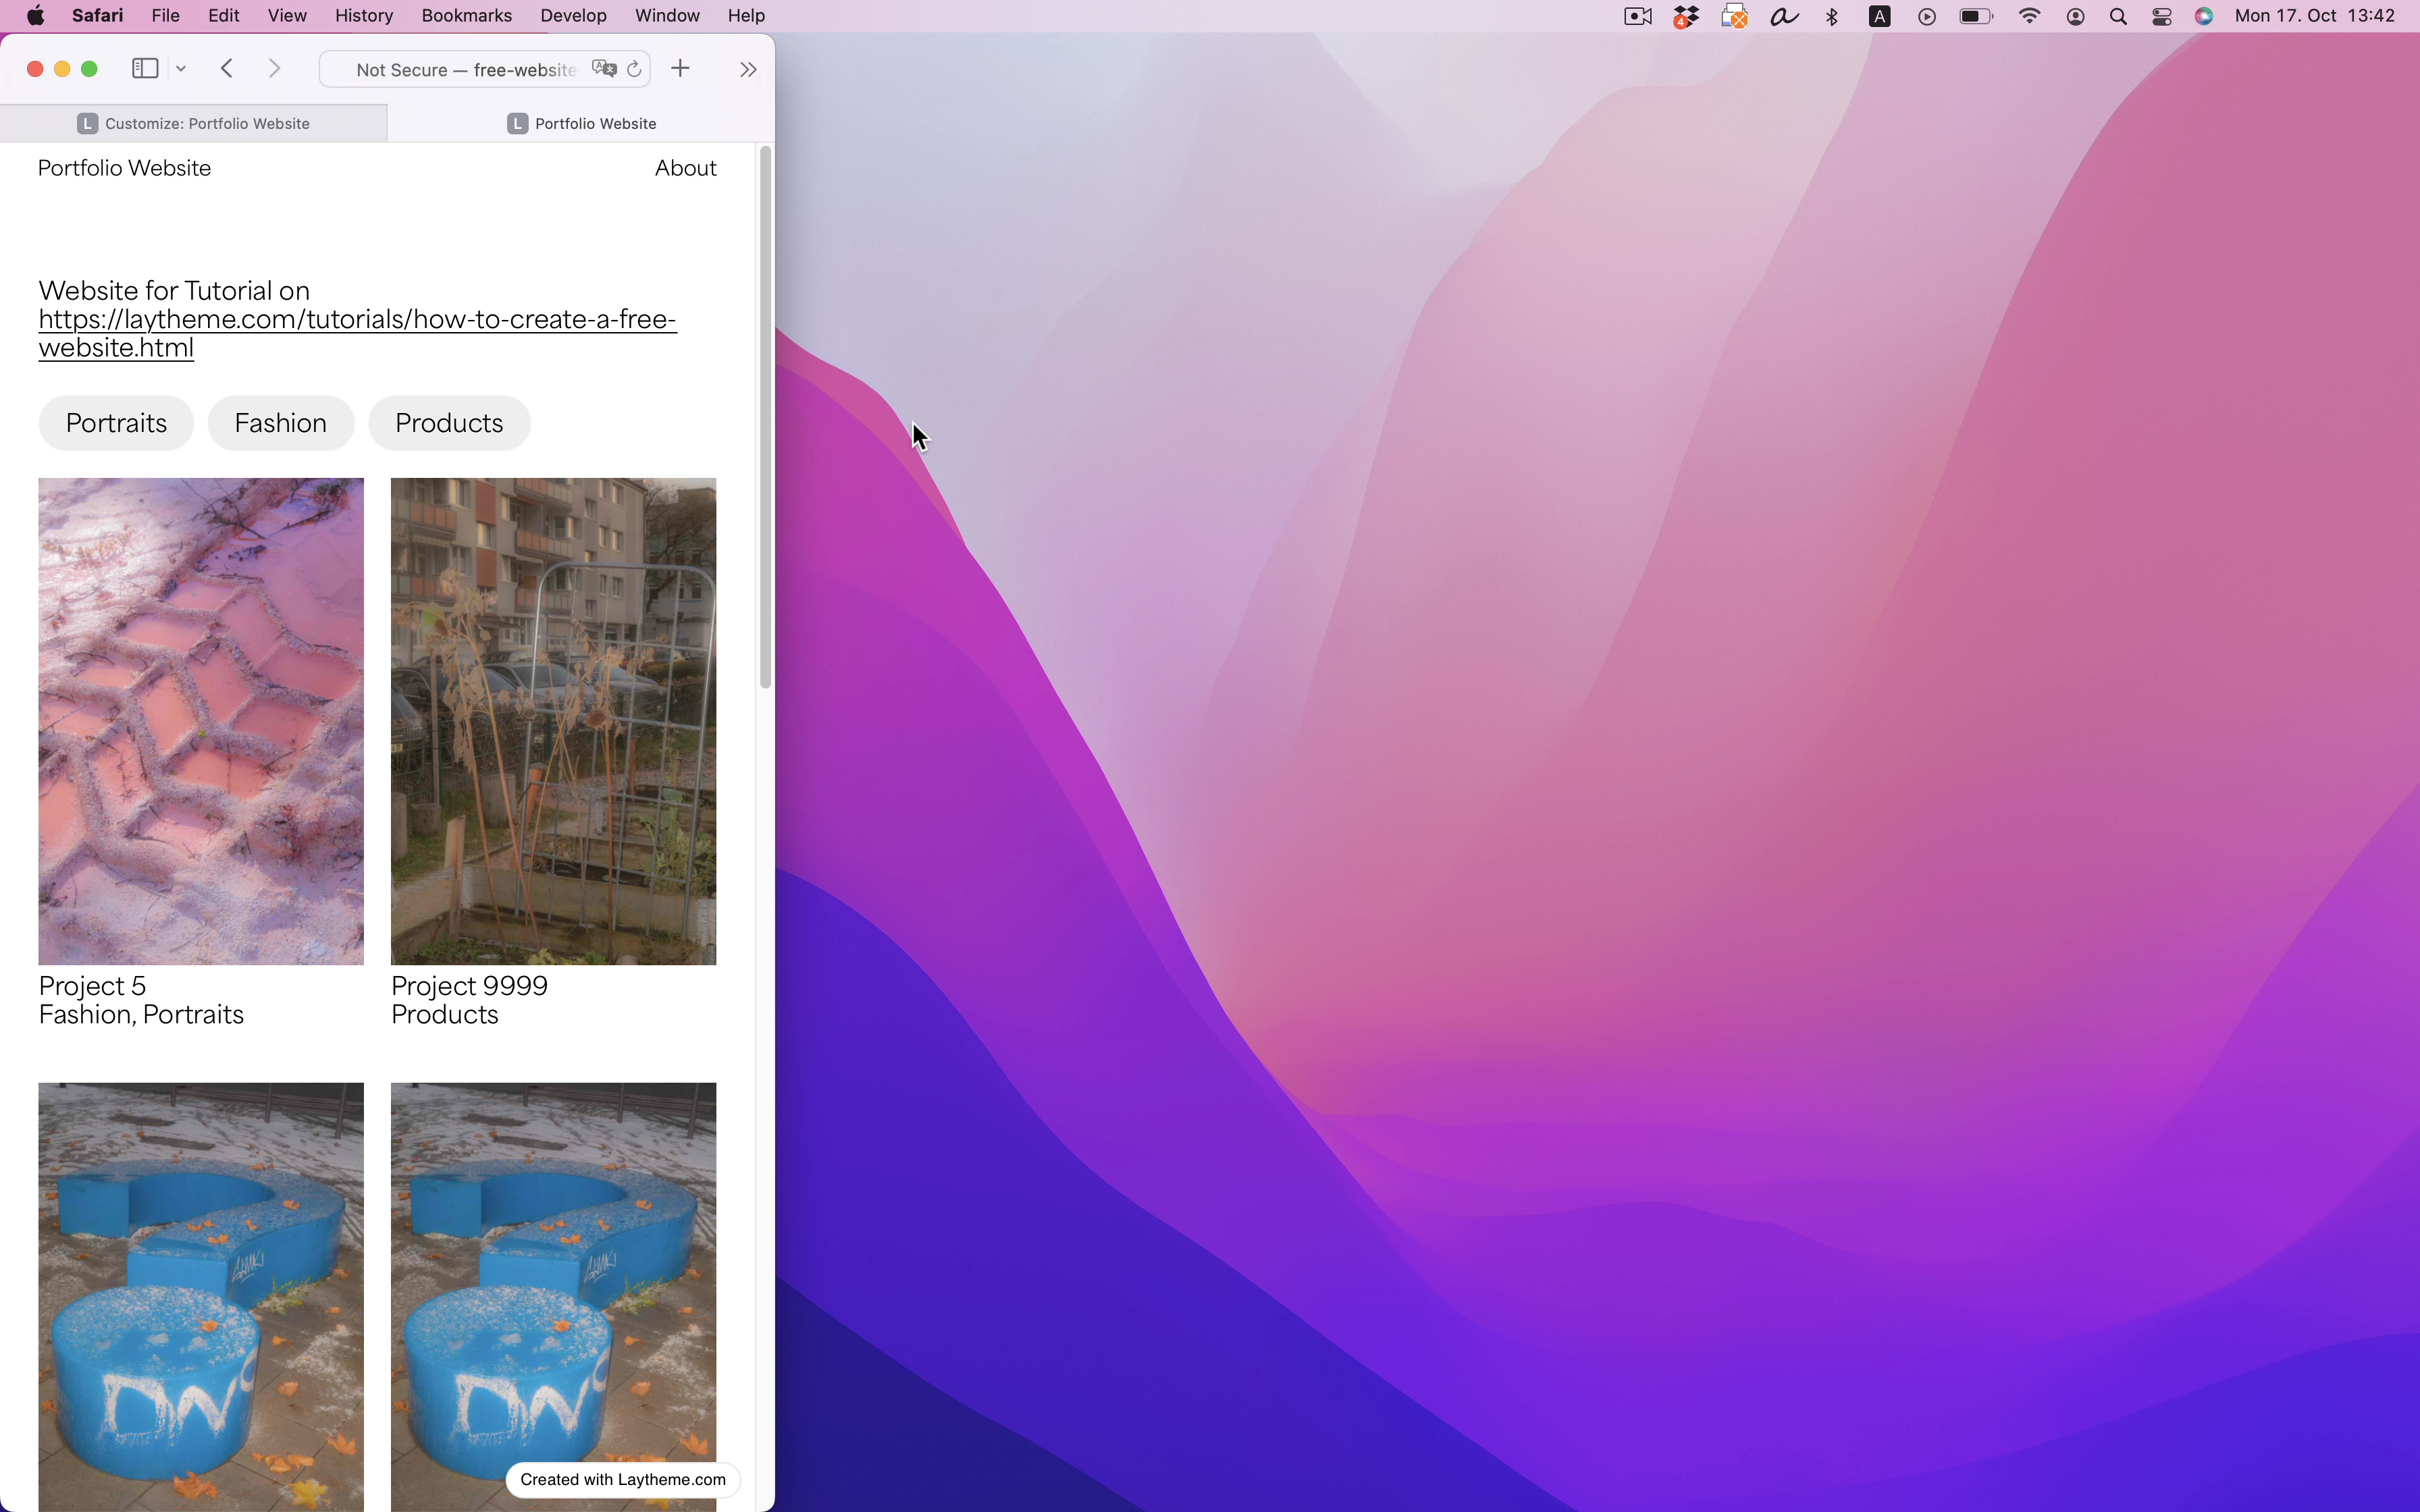Click the page vertical scrollbar thumb
The image size is (2420, 1512).
pyautogui.click(x=766, y=417)
